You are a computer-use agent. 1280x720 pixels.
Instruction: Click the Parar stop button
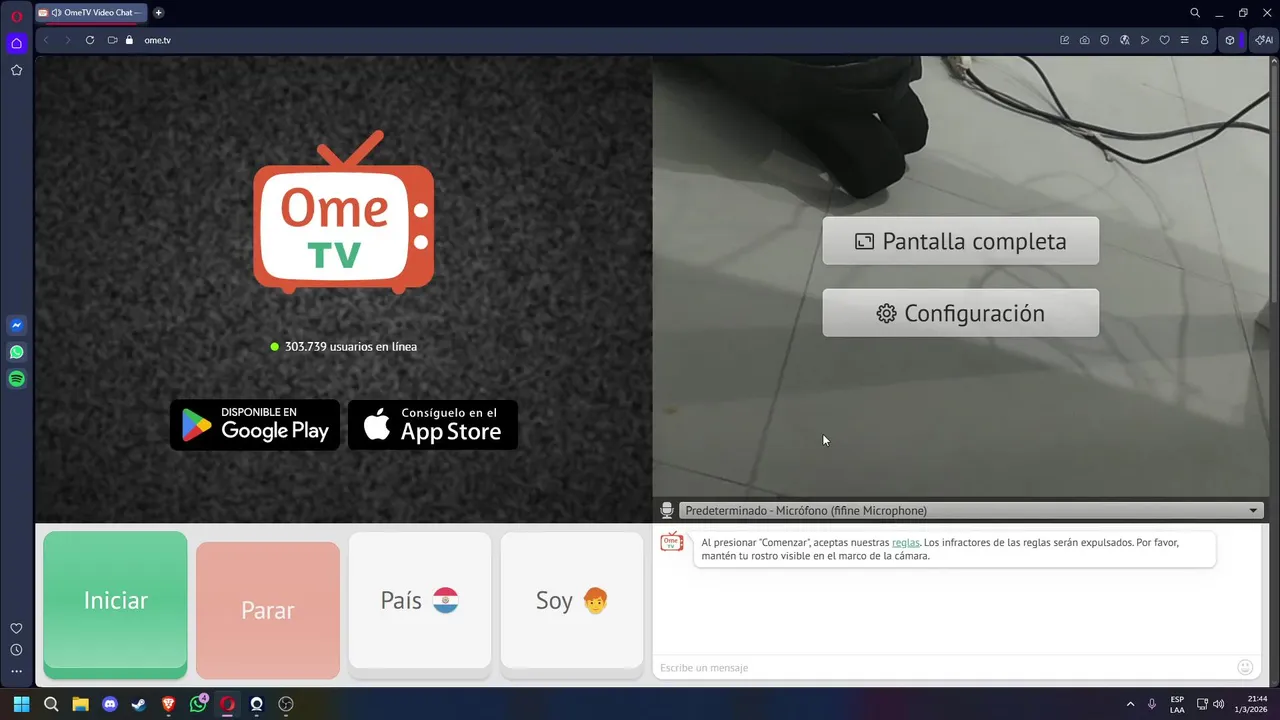click(x=268, y=610)
